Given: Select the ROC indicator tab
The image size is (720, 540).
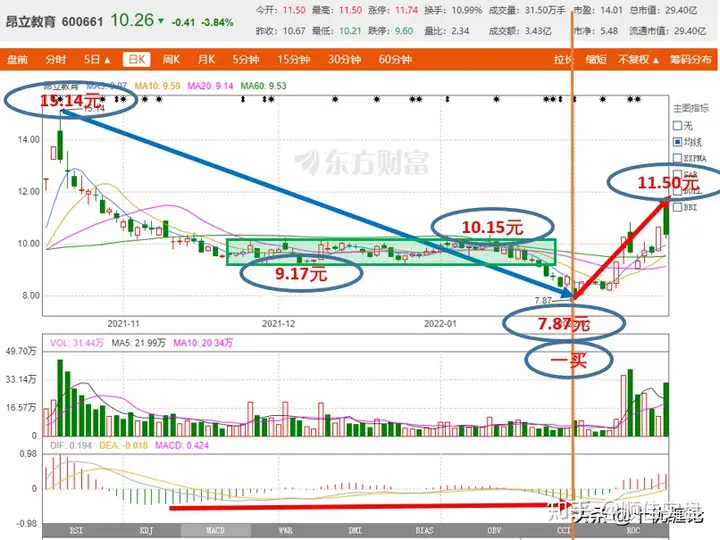Looking at the screenshot, I should [x=633, y=530].
